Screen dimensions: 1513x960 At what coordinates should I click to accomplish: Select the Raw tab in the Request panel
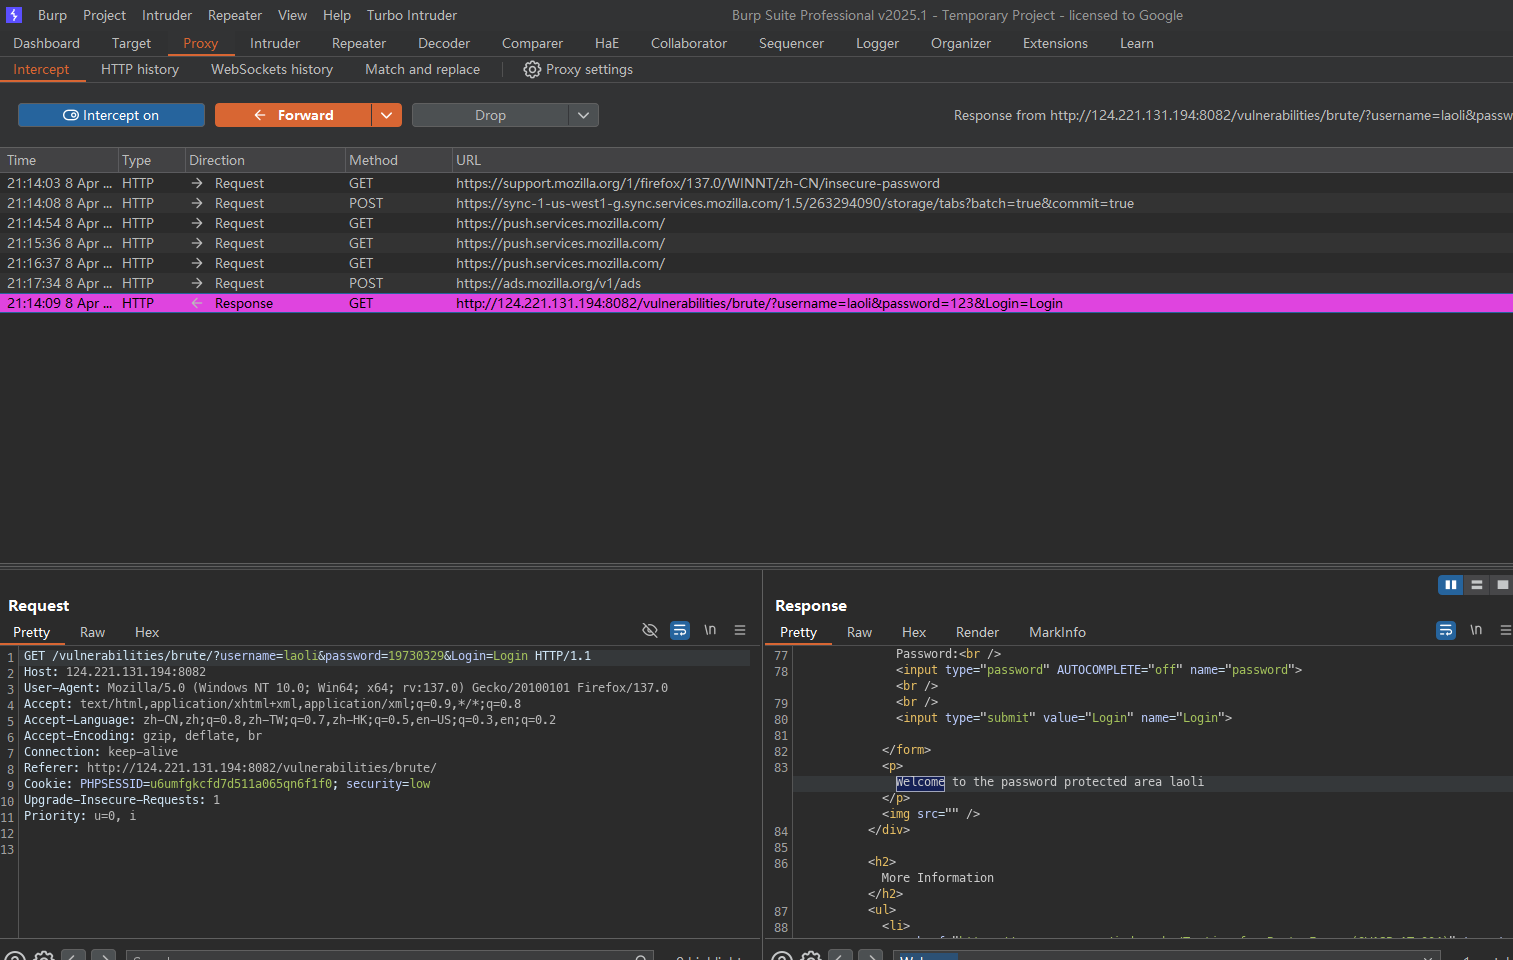tap(92, 632)
